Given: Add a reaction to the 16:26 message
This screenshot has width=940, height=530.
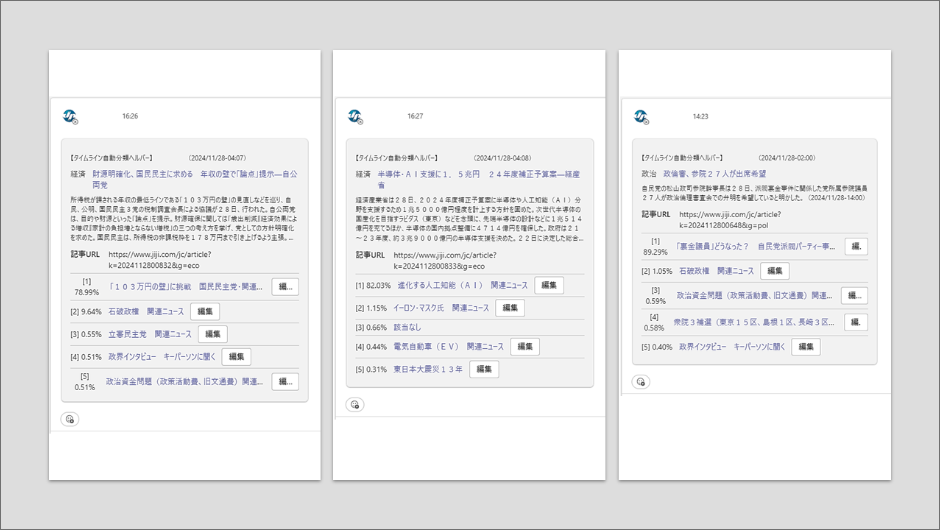Looking at the screenshot, I should (70, 419).
